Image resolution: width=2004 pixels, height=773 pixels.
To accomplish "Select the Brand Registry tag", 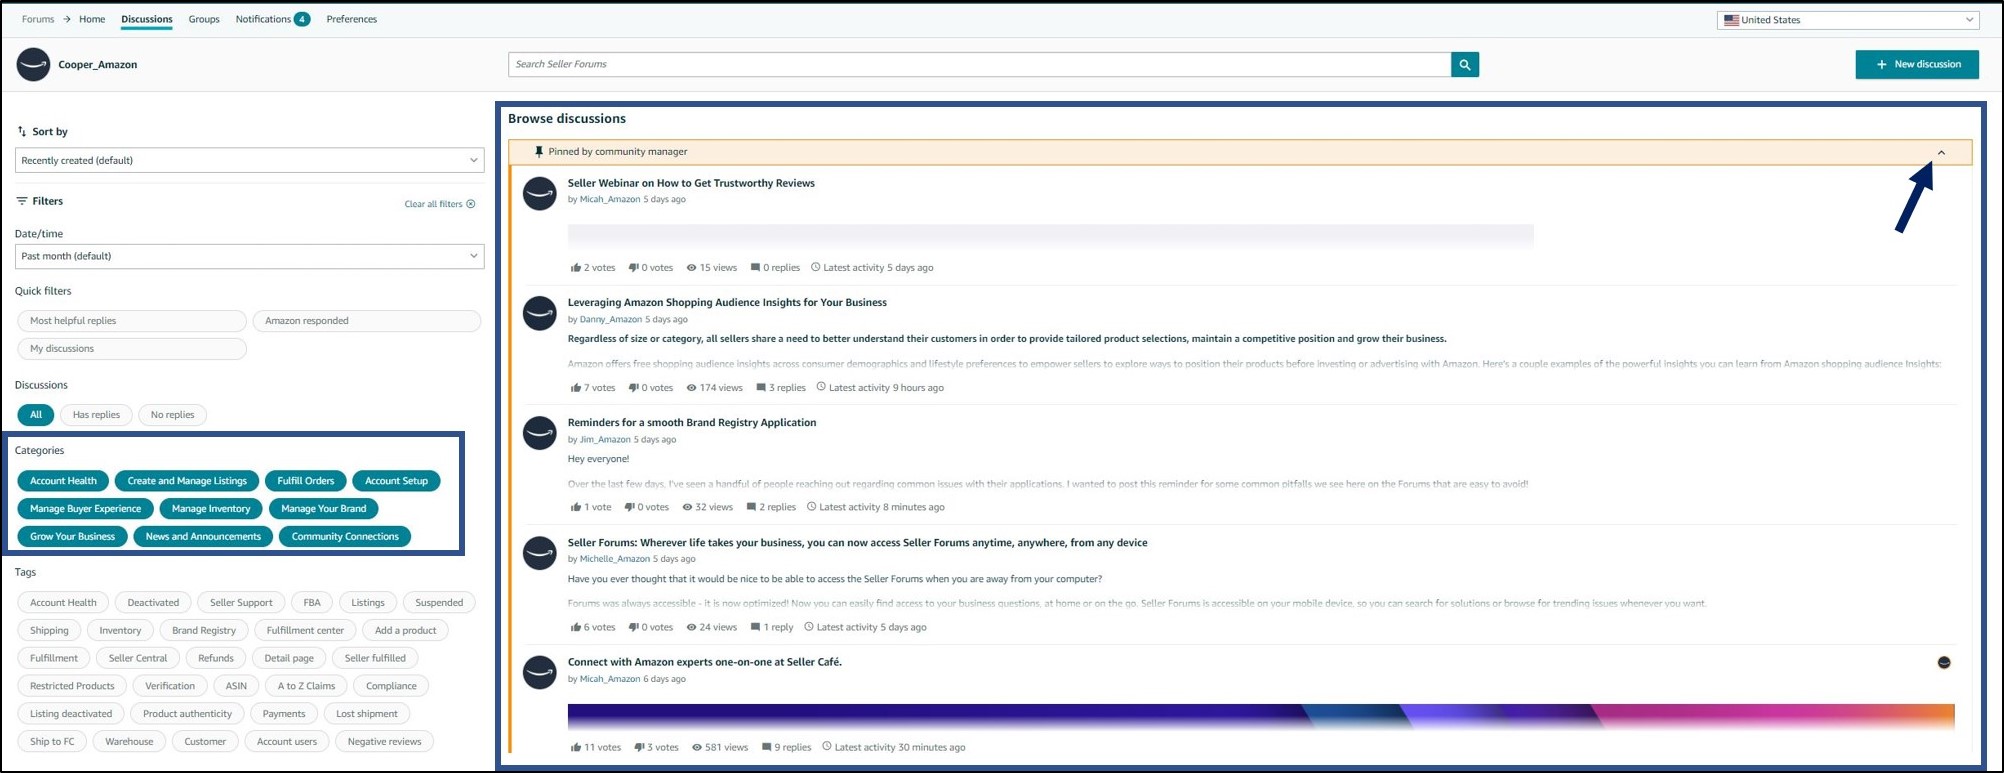I will pyautogui.click(x=204, y=631).
